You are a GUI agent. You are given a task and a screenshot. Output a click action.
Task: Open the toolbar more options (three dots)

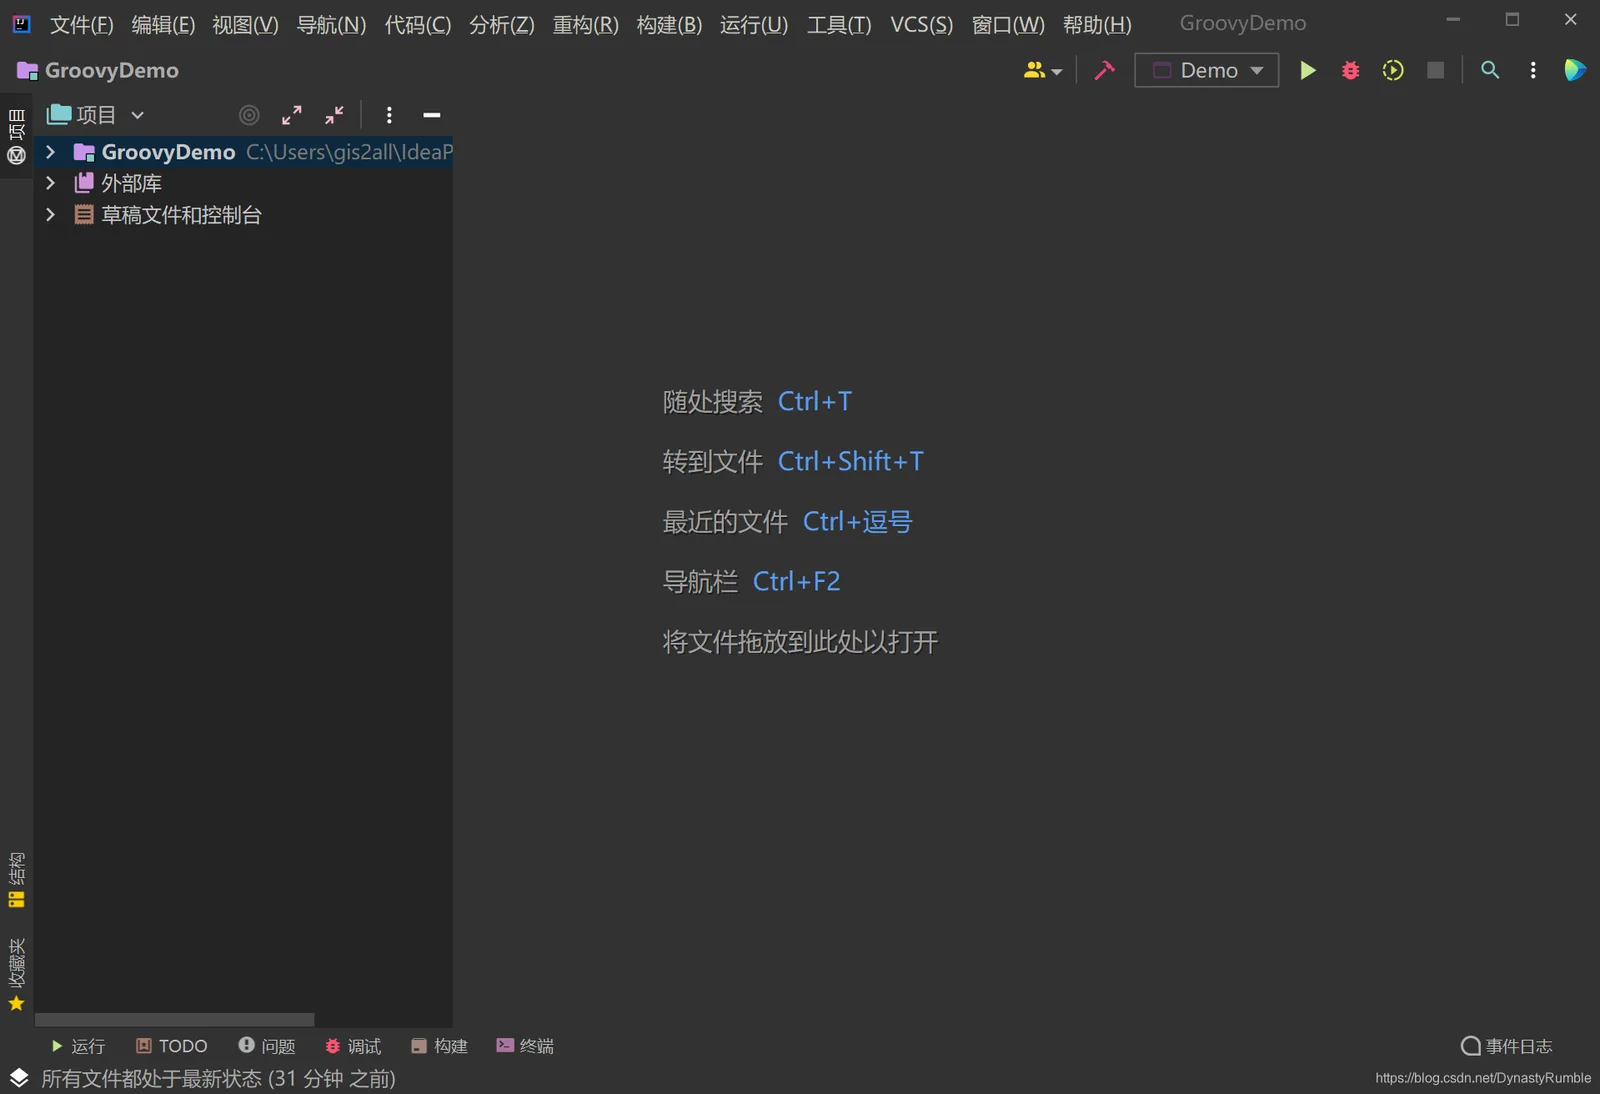[1533, 70]
